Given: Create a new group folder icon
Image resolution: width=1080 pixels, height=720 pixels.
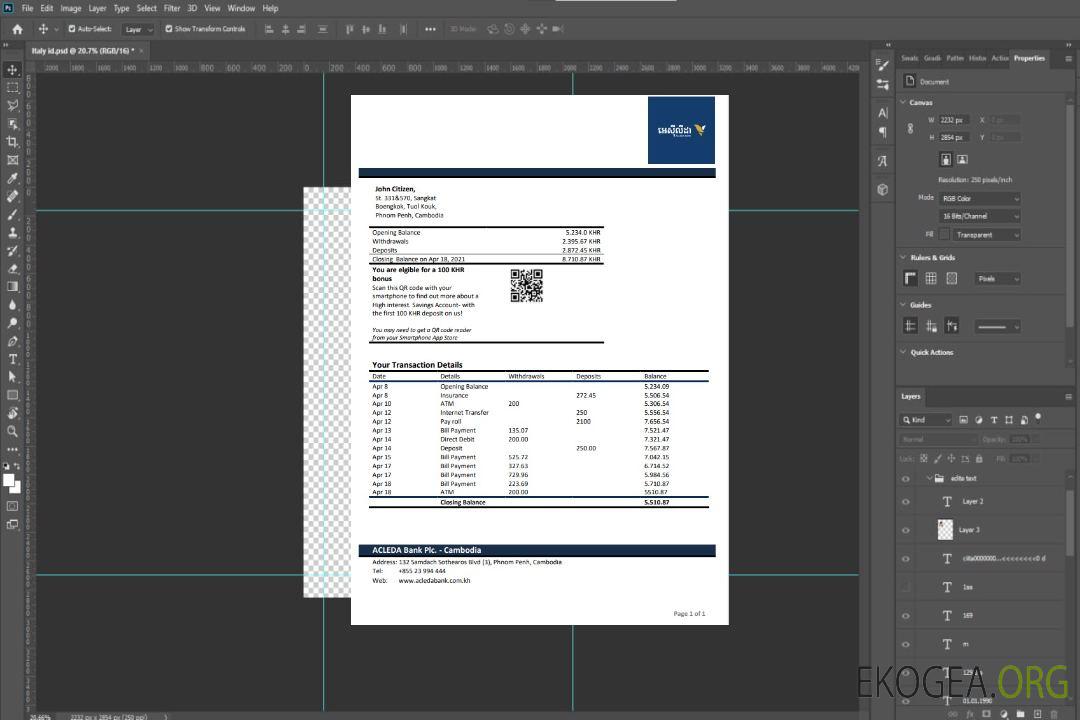Looking at the screenshot, I should (1020, 714).
